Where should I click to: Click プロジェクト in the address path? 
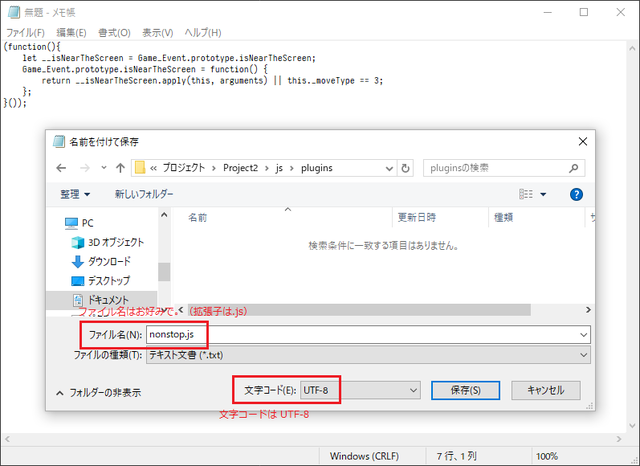pyautogui.click(x=184, y=168)
